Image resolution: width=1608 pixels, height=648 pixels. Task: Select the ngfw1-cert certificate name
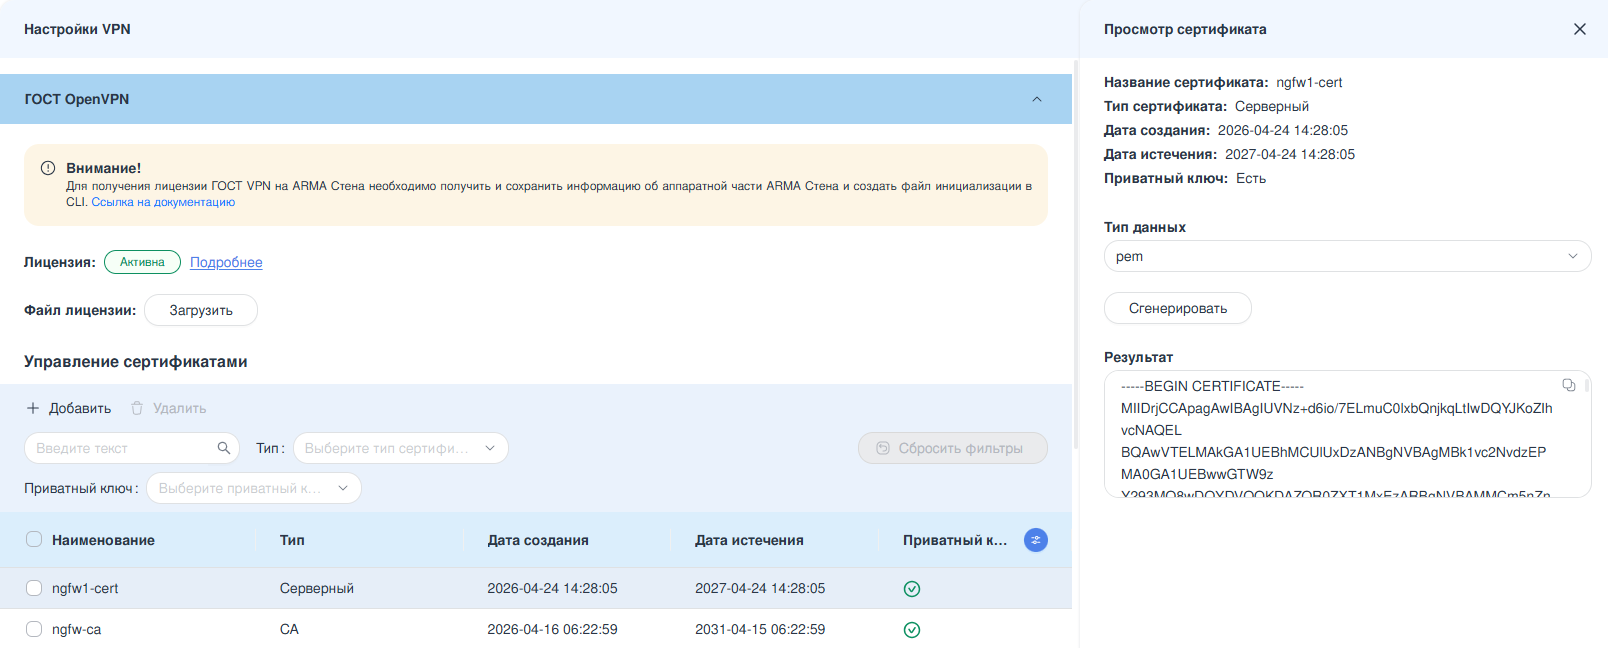(x=85, y=588)
